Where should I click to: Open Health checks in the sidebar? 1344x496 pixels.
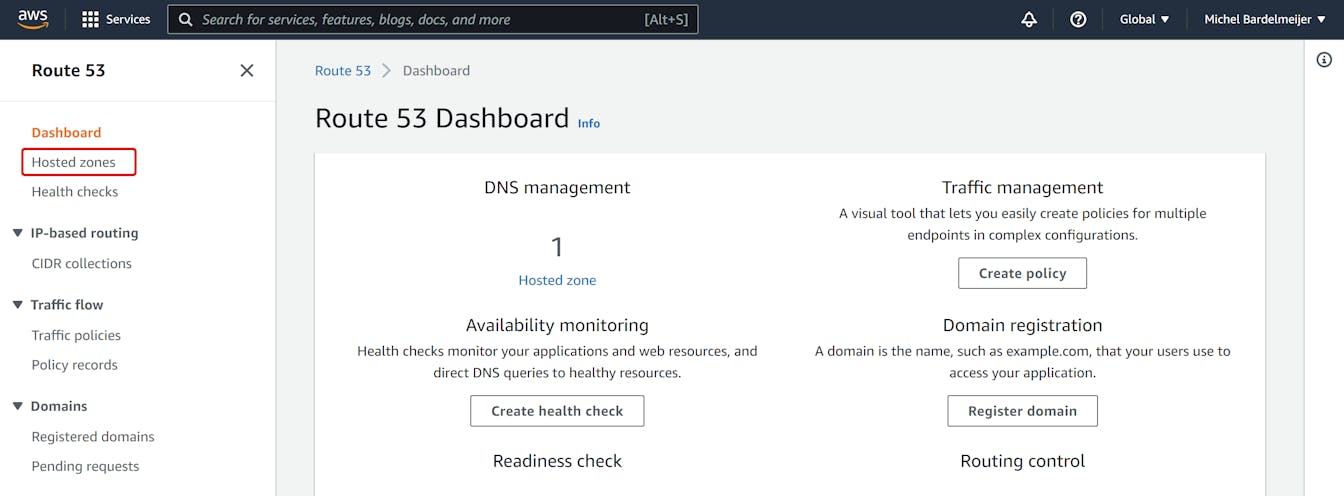click(x=75, y=192)
